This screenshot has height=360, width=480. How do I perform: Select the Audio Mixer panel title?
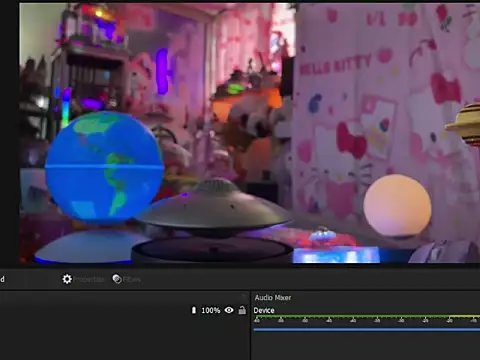[273, 297]
